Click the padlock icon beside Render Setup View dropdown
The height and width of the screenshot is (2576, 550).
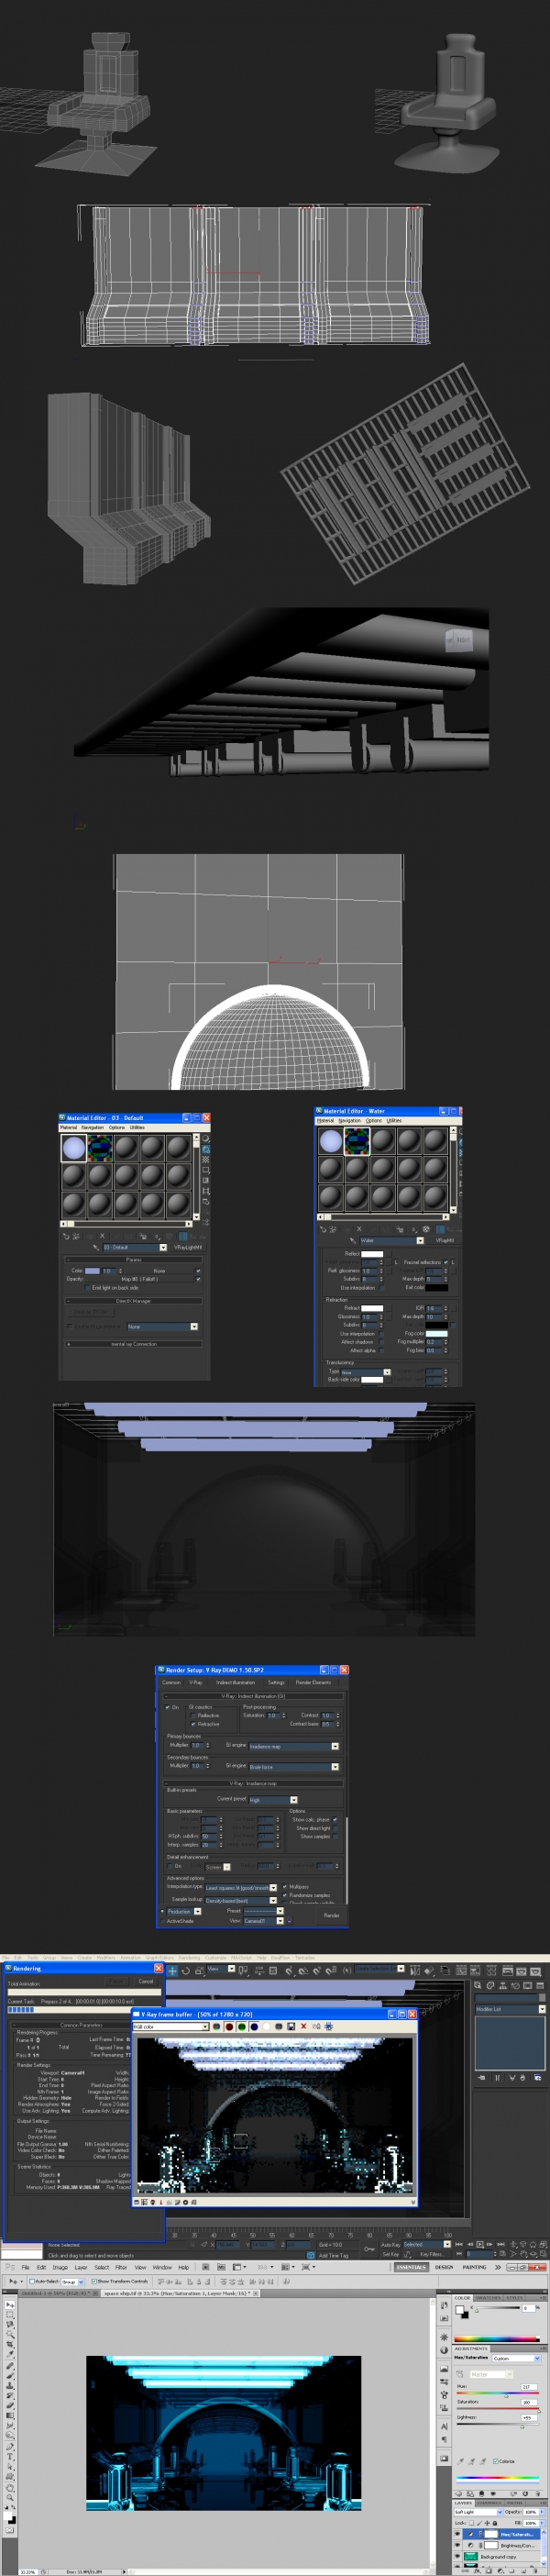290,1921
